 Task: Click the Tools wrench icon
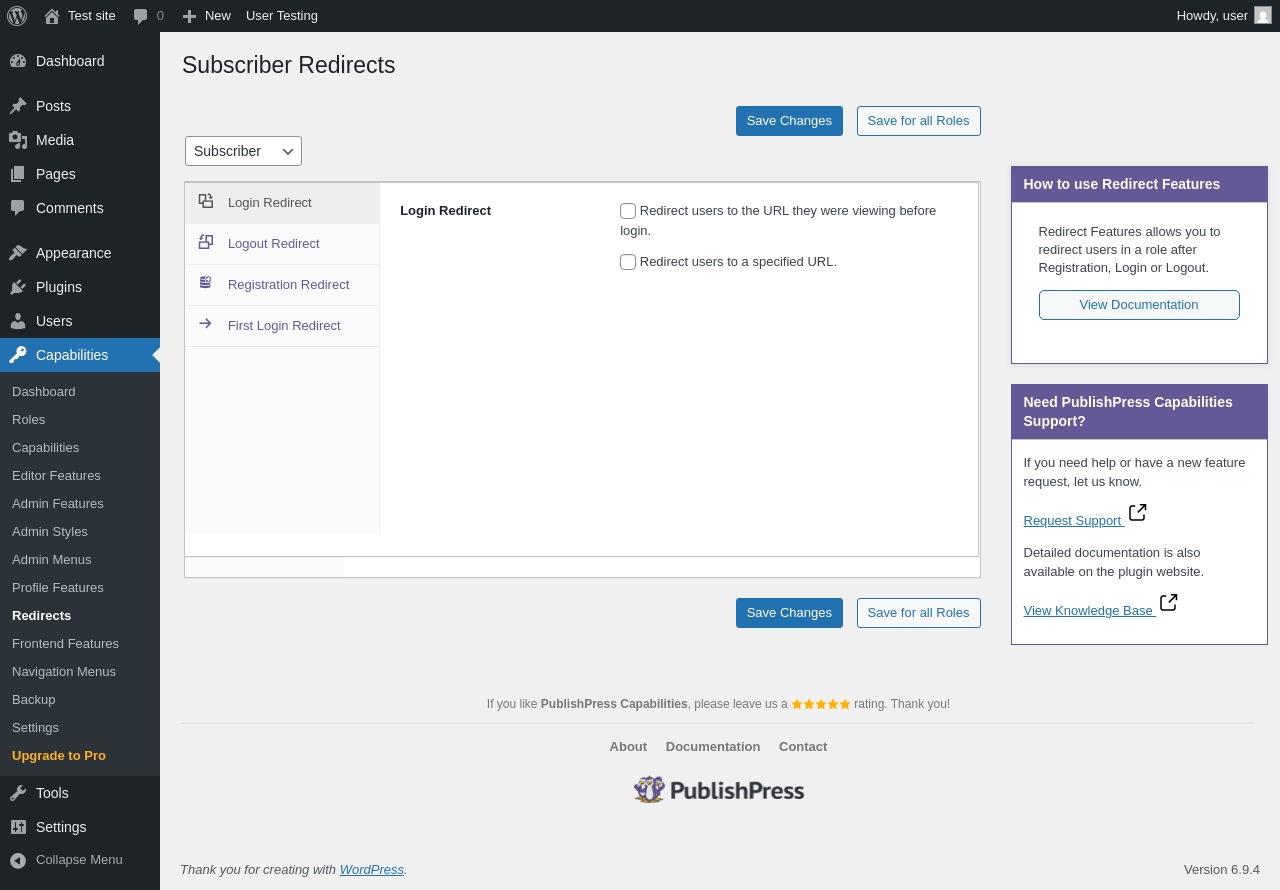(x=18, y=793)
